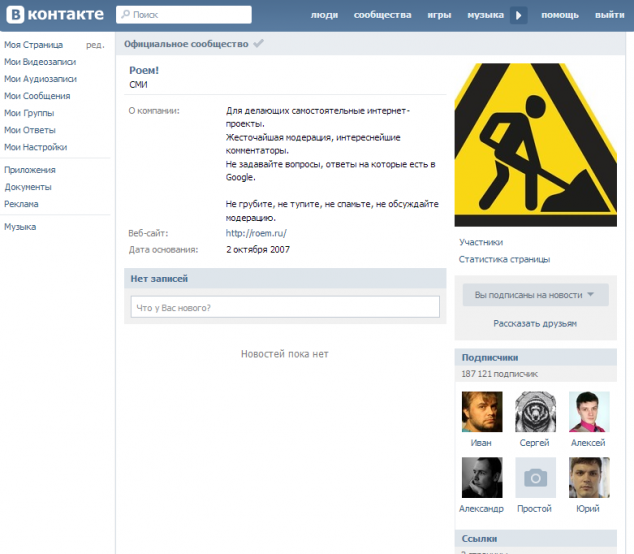Click the VKontakte logo icon
Viewport: 634px width, 554px height.
pos(15,15)
